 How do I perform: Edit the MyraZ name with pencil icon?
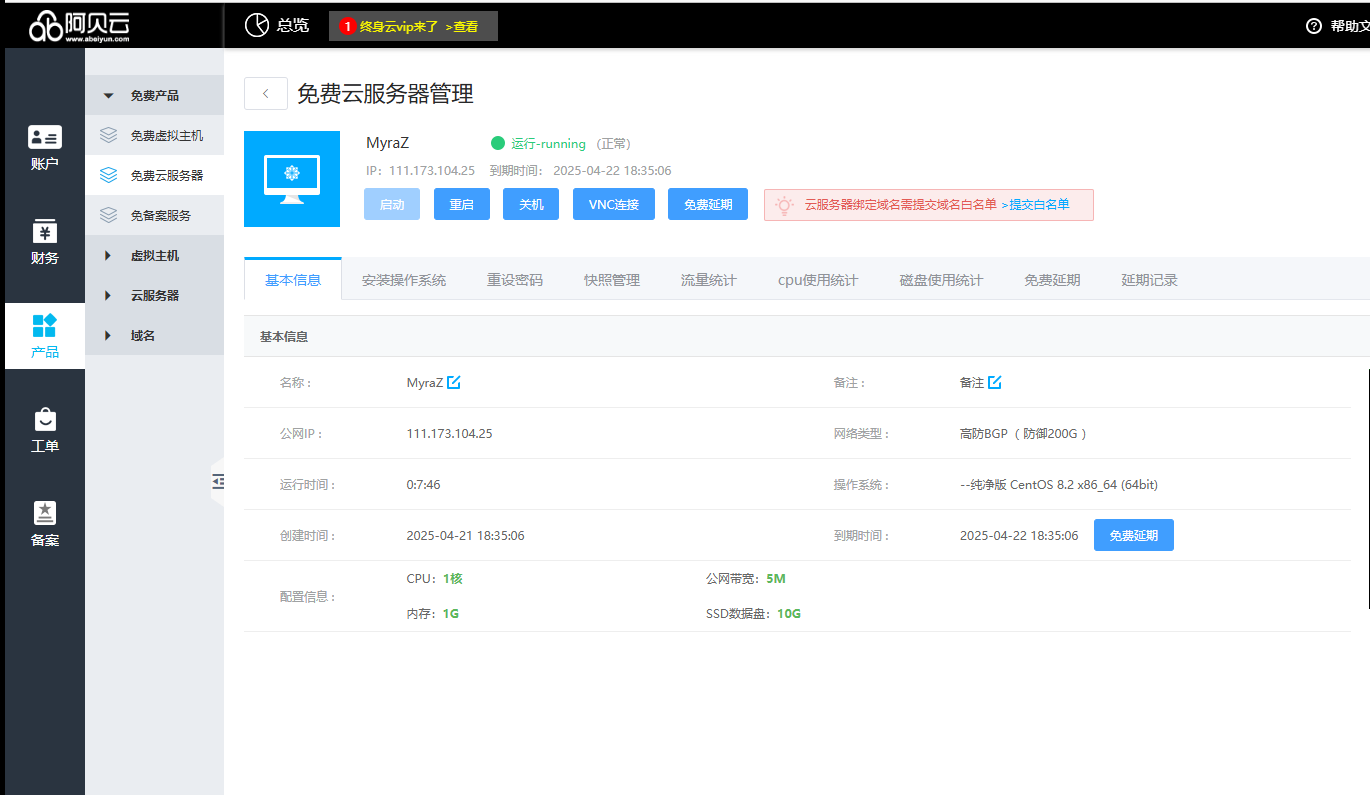[454, 382]
